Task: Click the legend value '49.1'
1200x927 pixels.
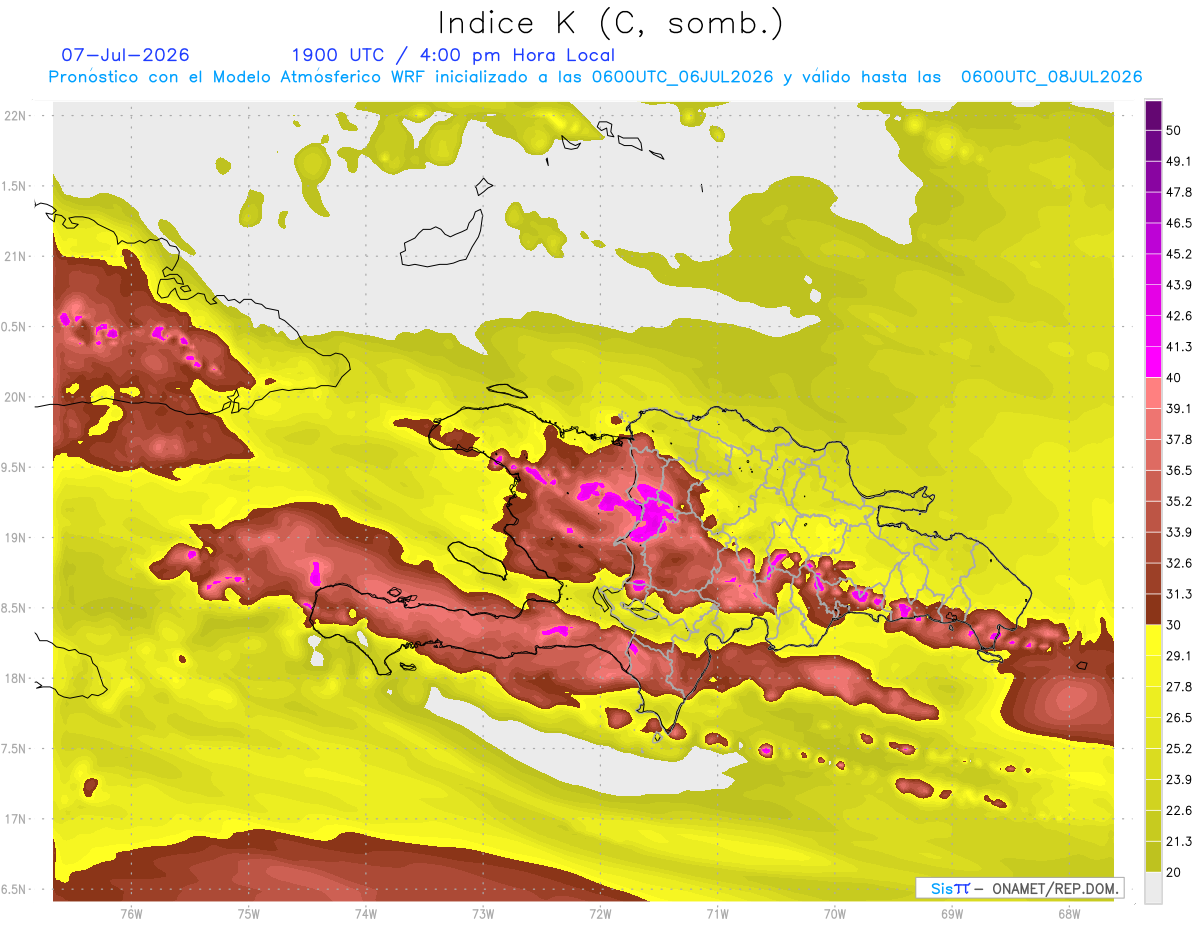Action: 1179,161
